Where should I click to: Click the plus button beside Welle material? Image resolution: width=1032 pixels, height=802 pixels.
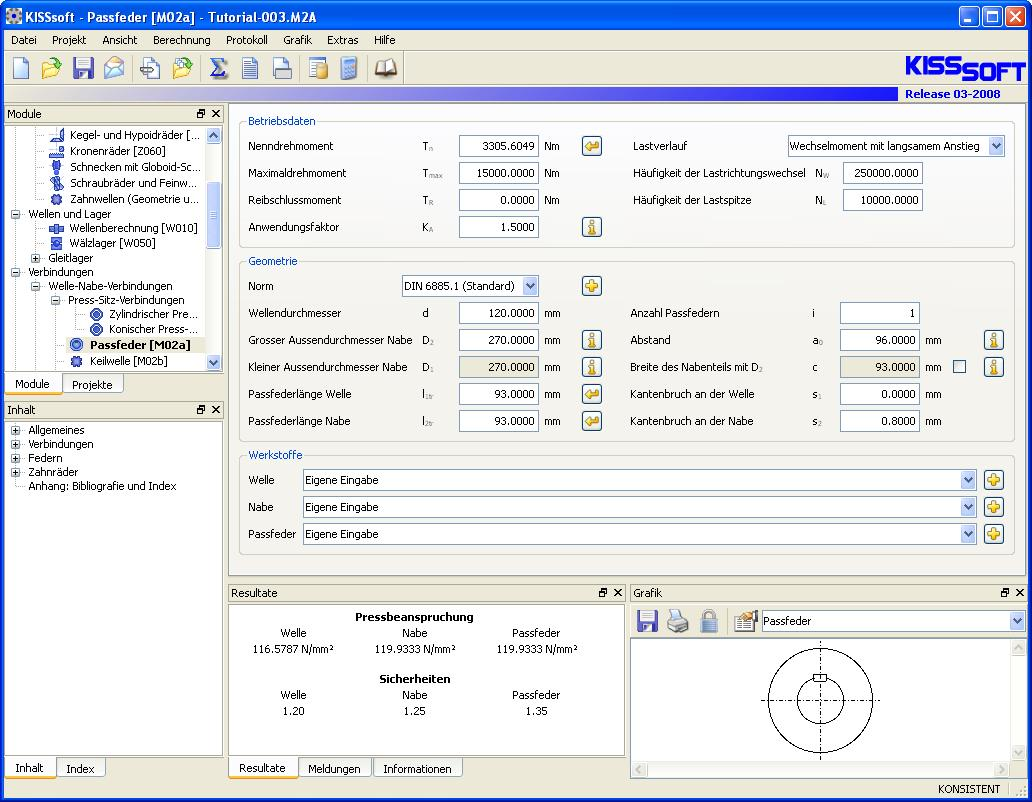pyautogui.click(x=993, y=480)
